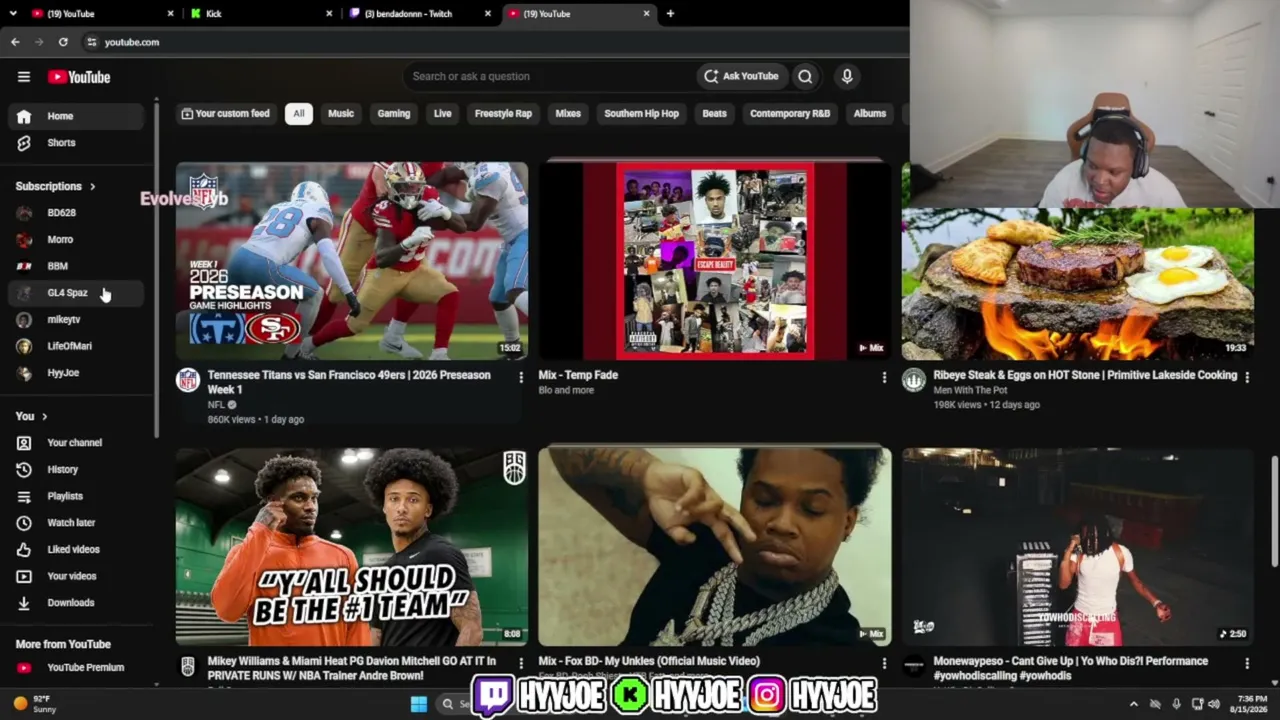Screen dimensions: 1280x720
Task: Show hidden system tray icons
Action: pos(1133,704)
